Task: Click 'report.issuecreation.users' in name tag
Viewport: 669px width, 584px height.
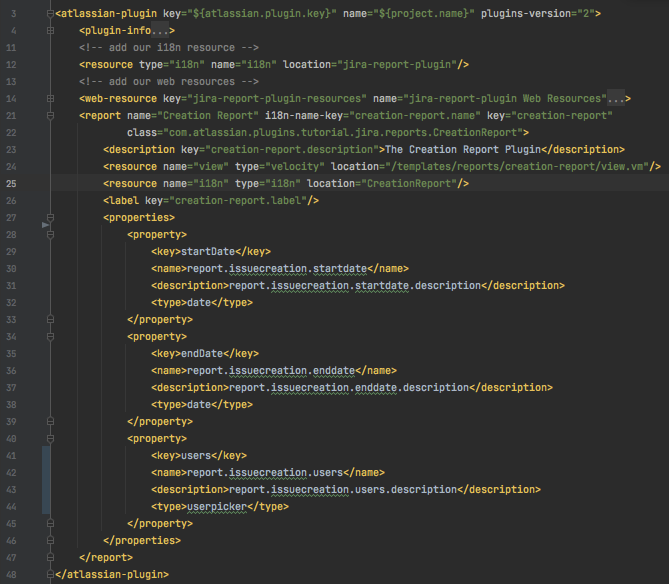Action: coord(265,473)
